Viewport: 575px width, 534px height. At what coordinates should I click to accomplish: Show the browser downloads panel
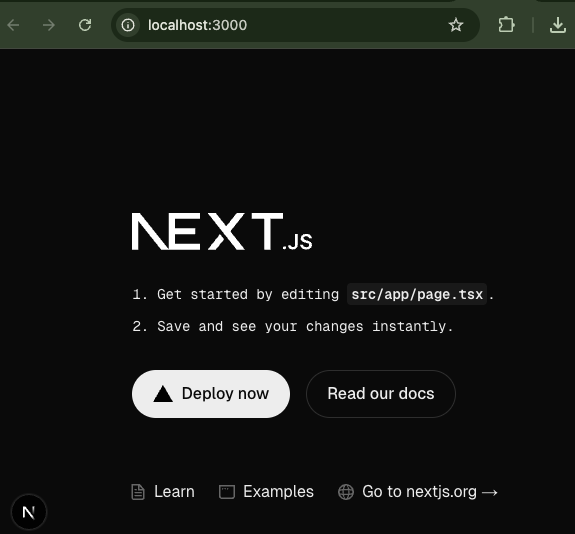tap(557, 25)
